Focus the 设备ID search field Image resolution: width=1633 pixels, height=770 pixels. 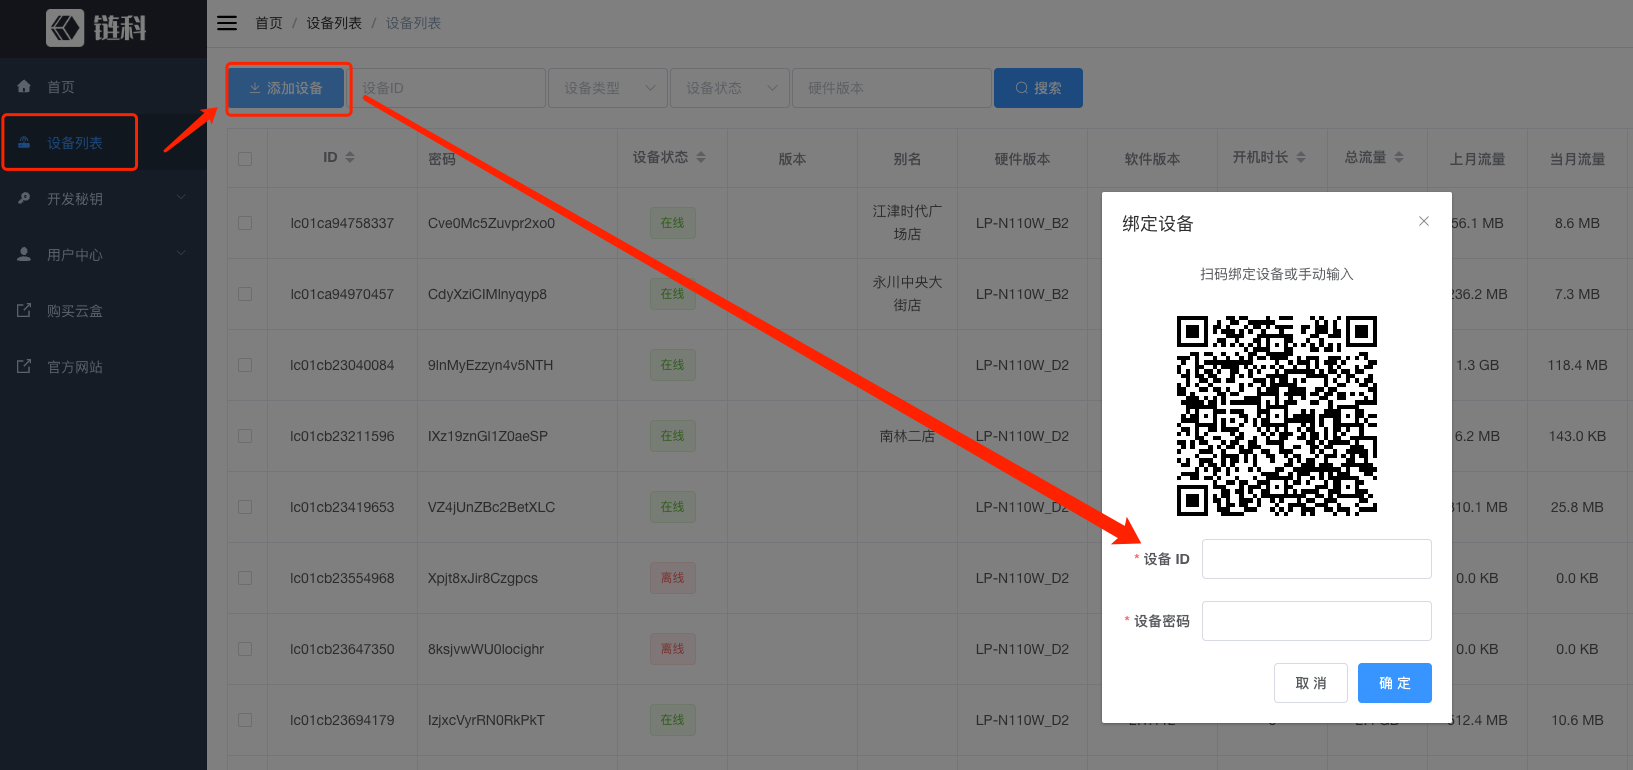pyautogui.click(x=446, y=88)
